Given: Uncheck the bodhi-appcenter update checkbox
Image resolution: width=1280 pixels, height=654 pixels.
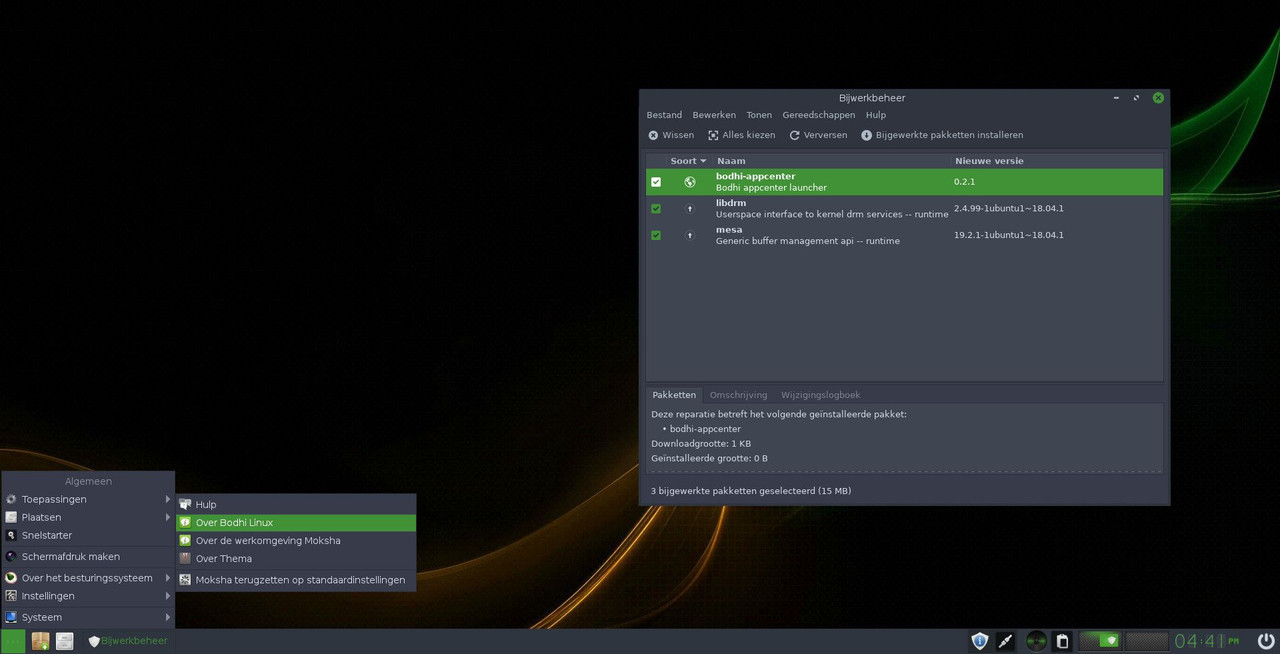Looking at the screenshot, I should [x=656, y=182].
